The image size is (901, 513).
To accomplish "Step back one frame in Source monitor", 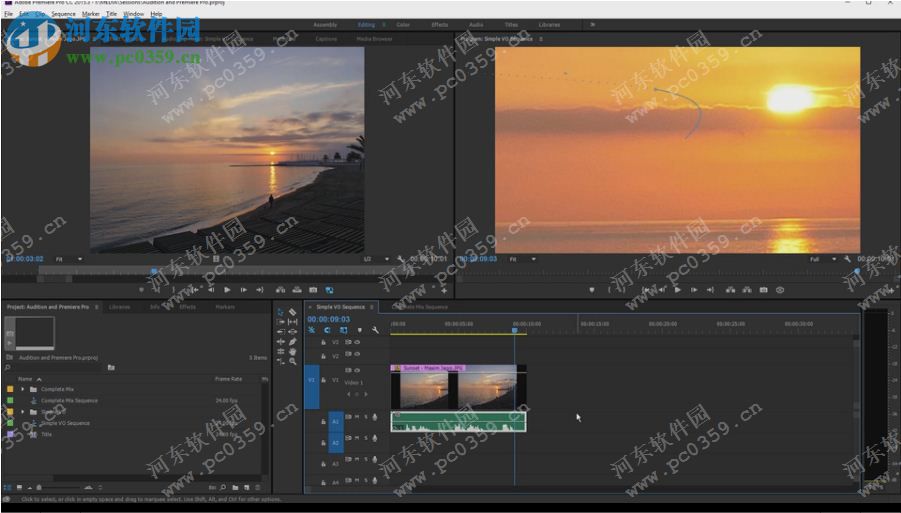I will [211, 290].
